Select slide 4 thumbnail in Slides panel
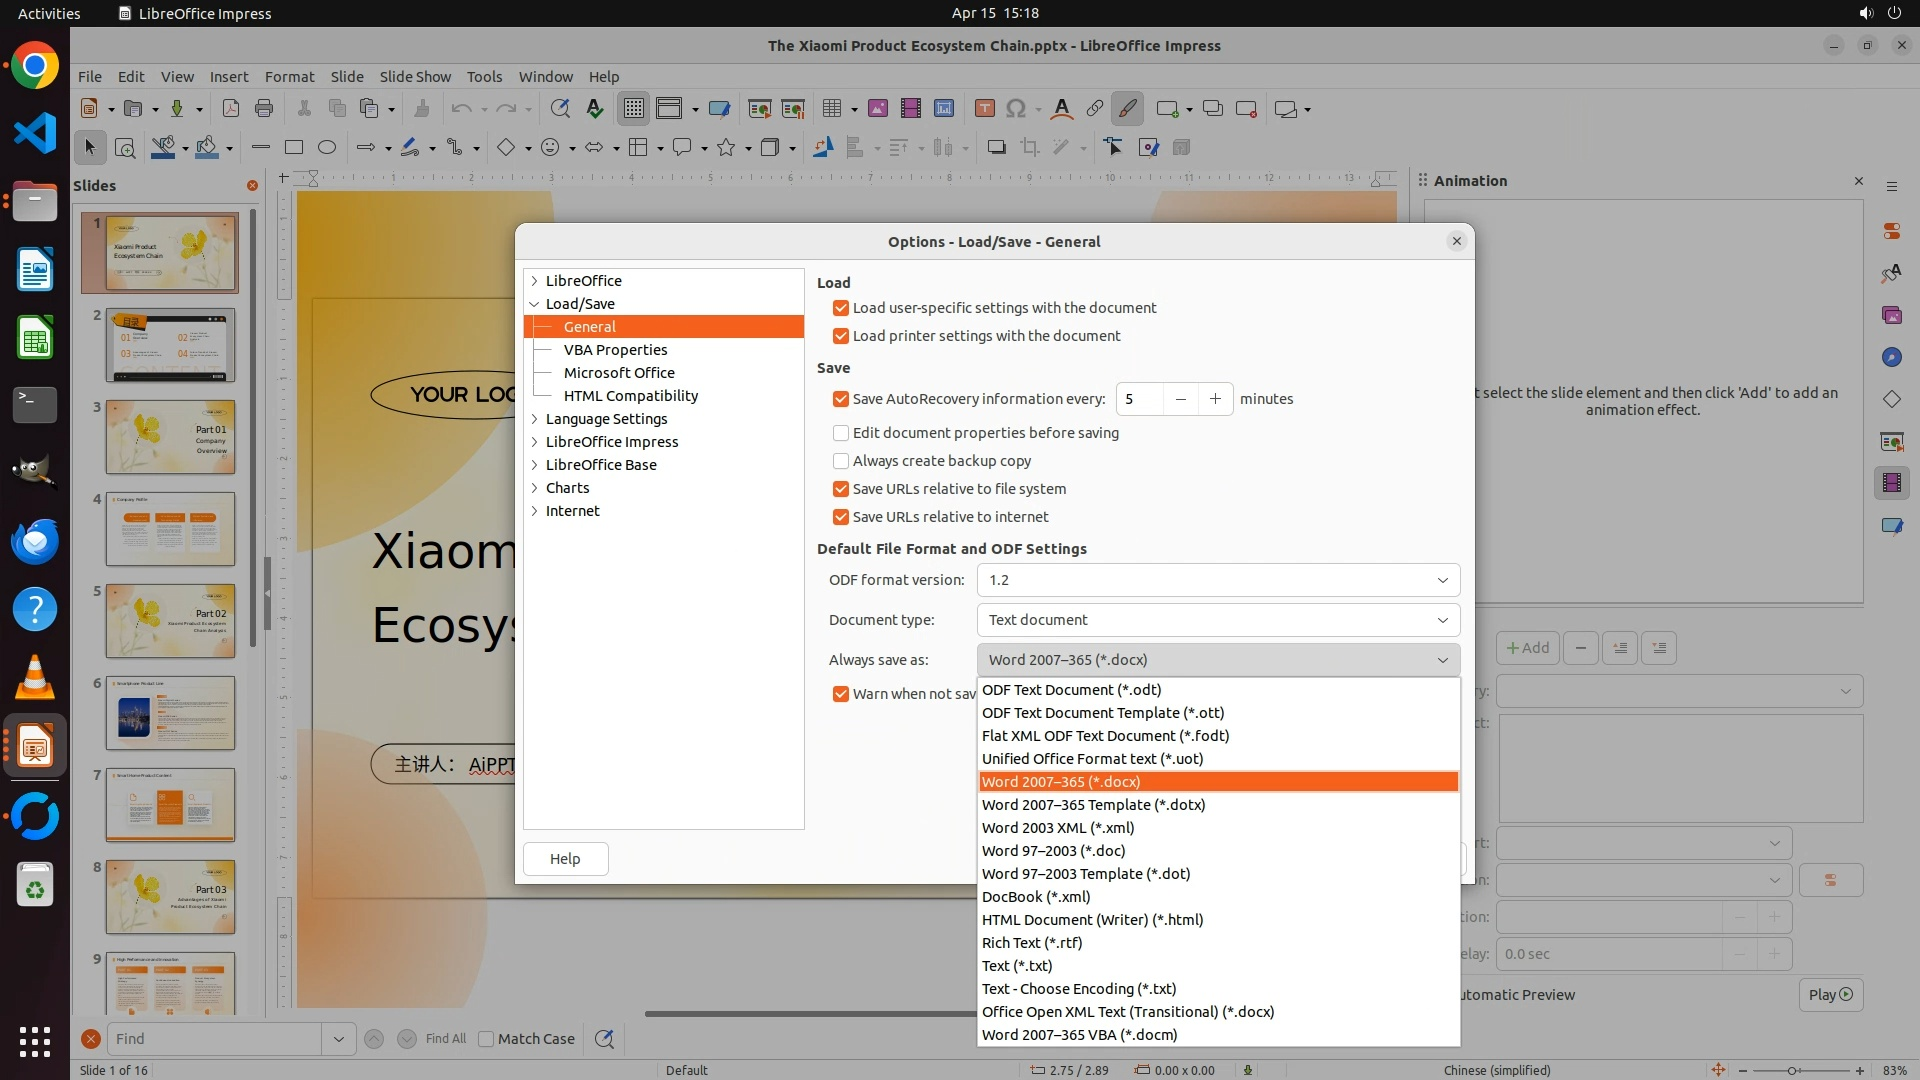 pyautogui.click(x=170, y=529)
